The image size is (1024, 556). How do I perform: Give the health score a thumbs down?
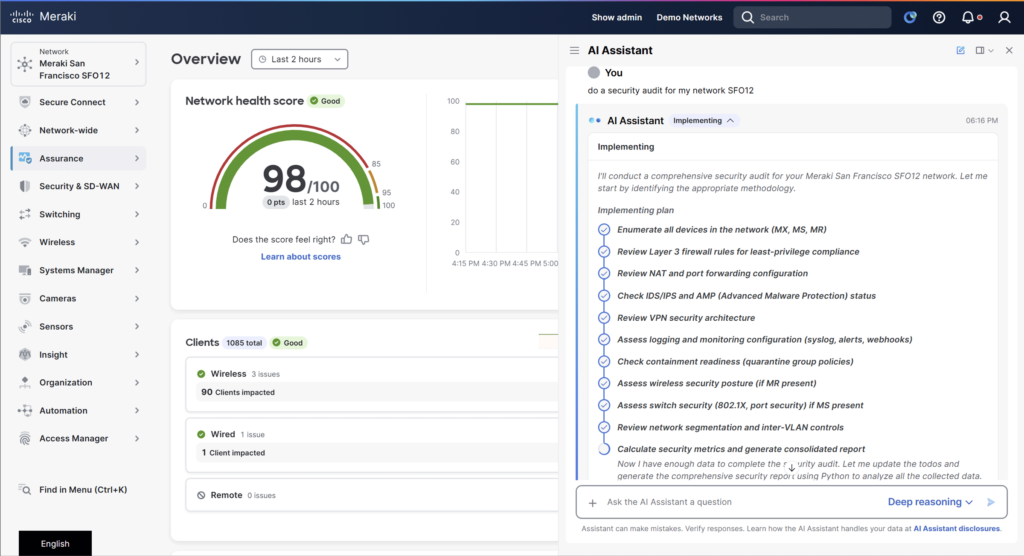(x=364, y=239)
